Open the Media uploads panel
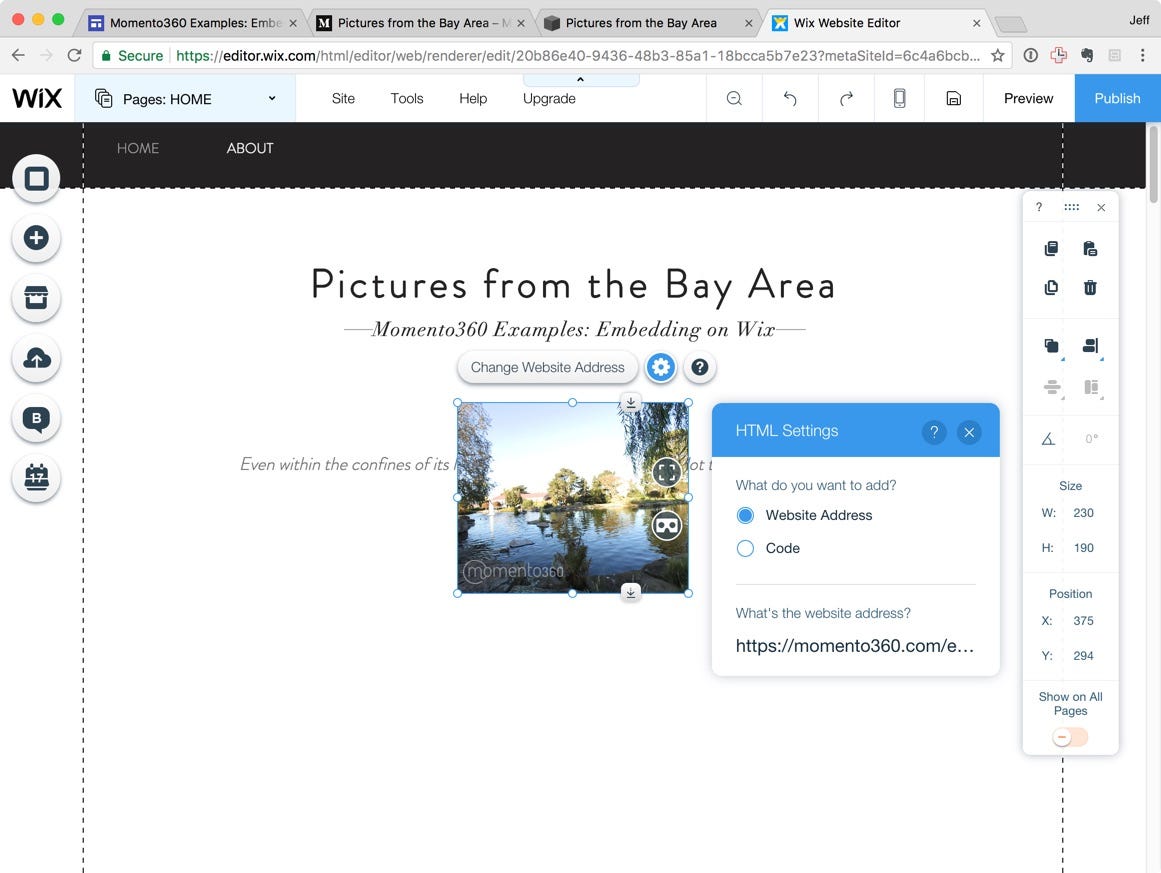 (36, 358)
